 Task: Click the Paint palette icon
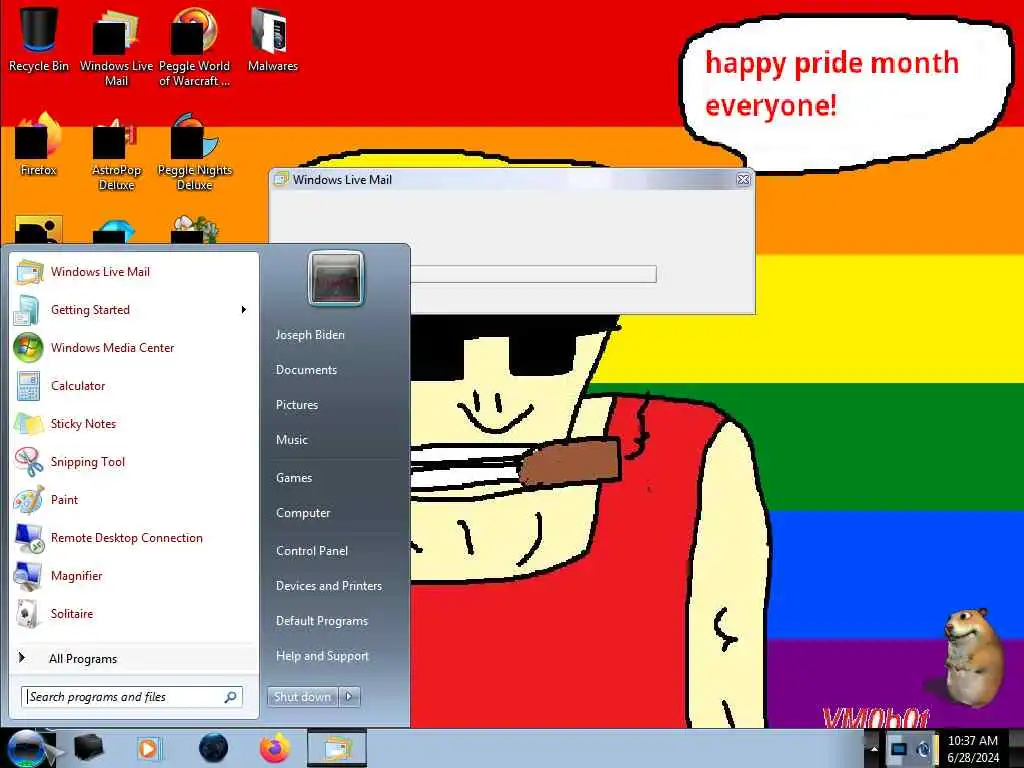pyautogui.click(x=29, y=500)
